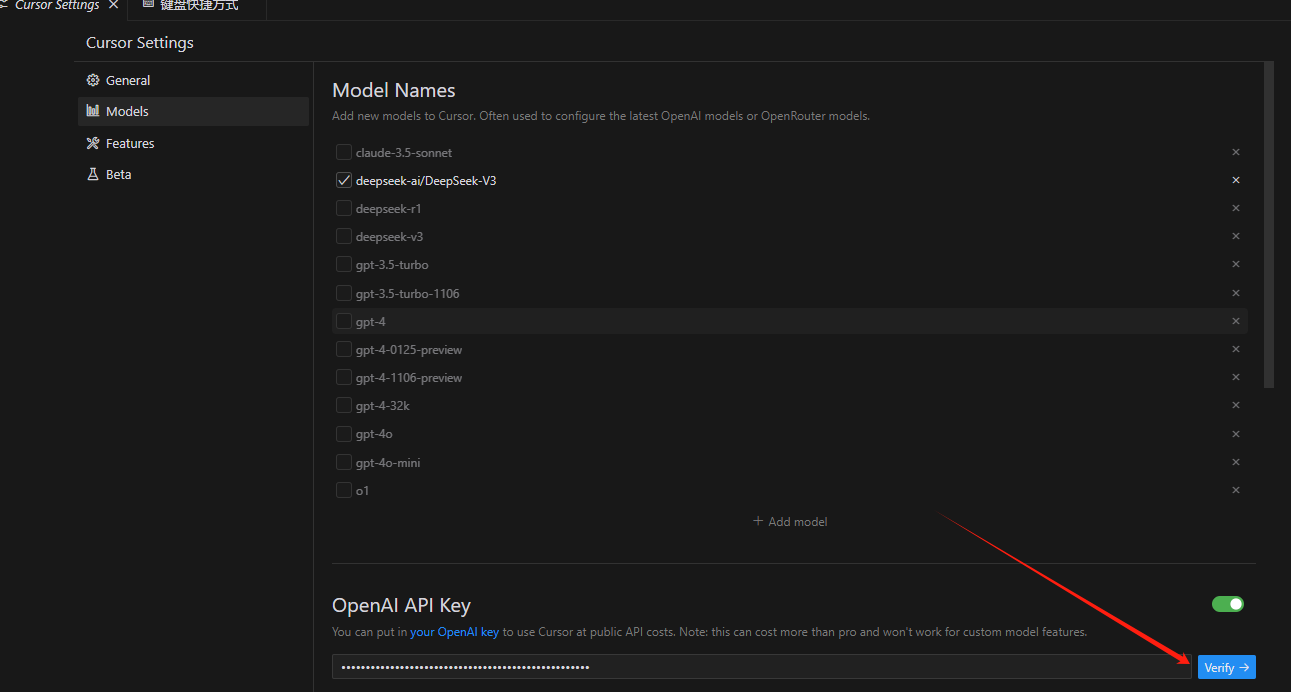Remove gpt-3.5-turbo using its X icon
1291x692 pixels.
click(1236, 265)
